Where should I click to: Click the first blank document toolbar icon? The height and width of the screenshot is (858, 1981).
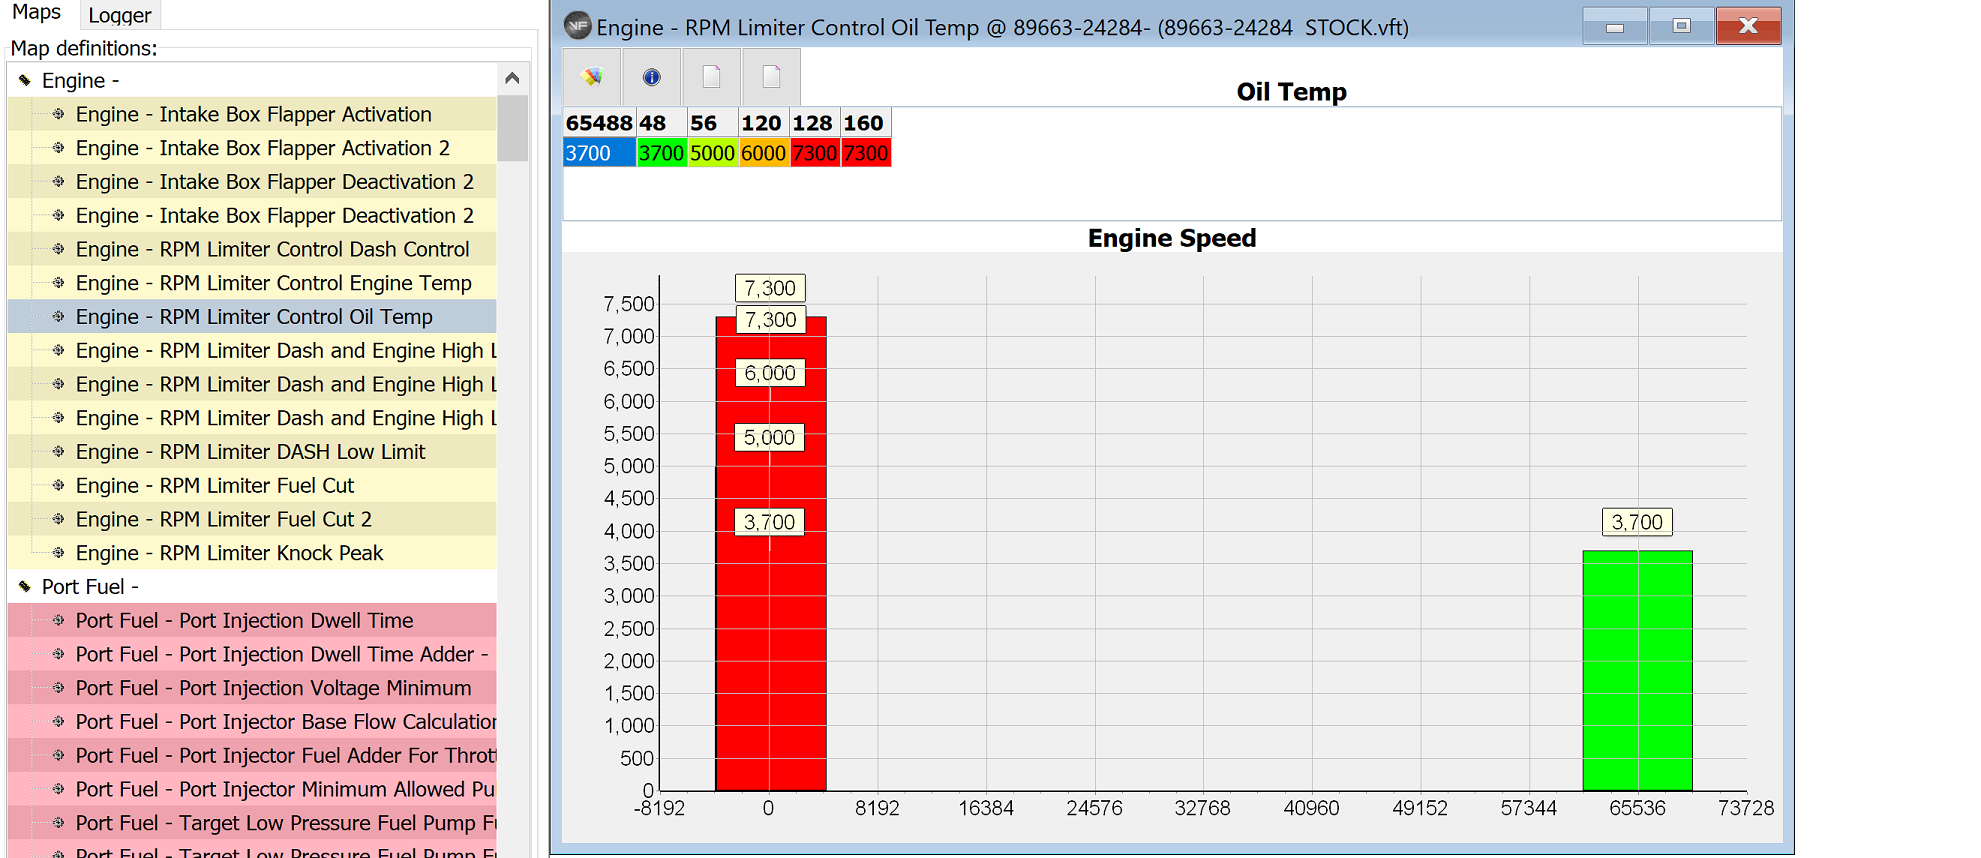point(711,77)
